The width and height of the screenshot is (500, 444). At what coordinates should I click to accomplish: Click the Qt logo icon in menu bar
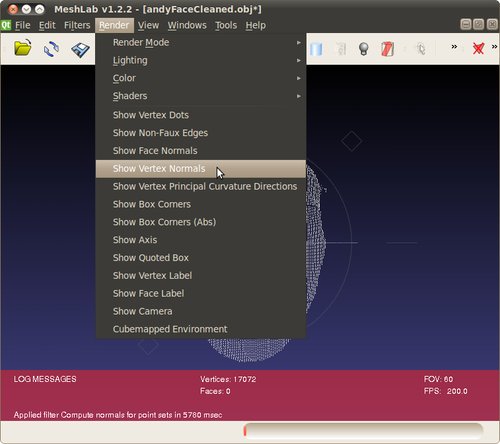(6, 25)
